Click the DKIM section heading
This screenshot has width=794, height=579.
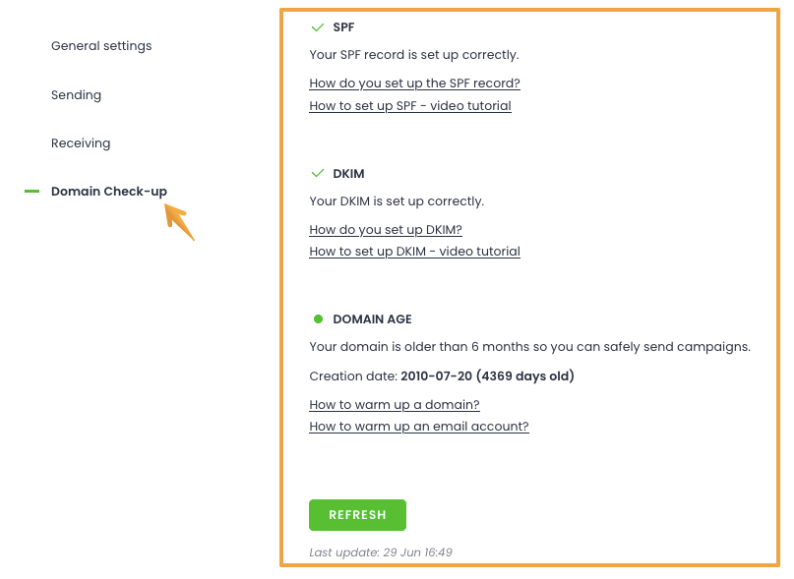click(x=348, y=174)
